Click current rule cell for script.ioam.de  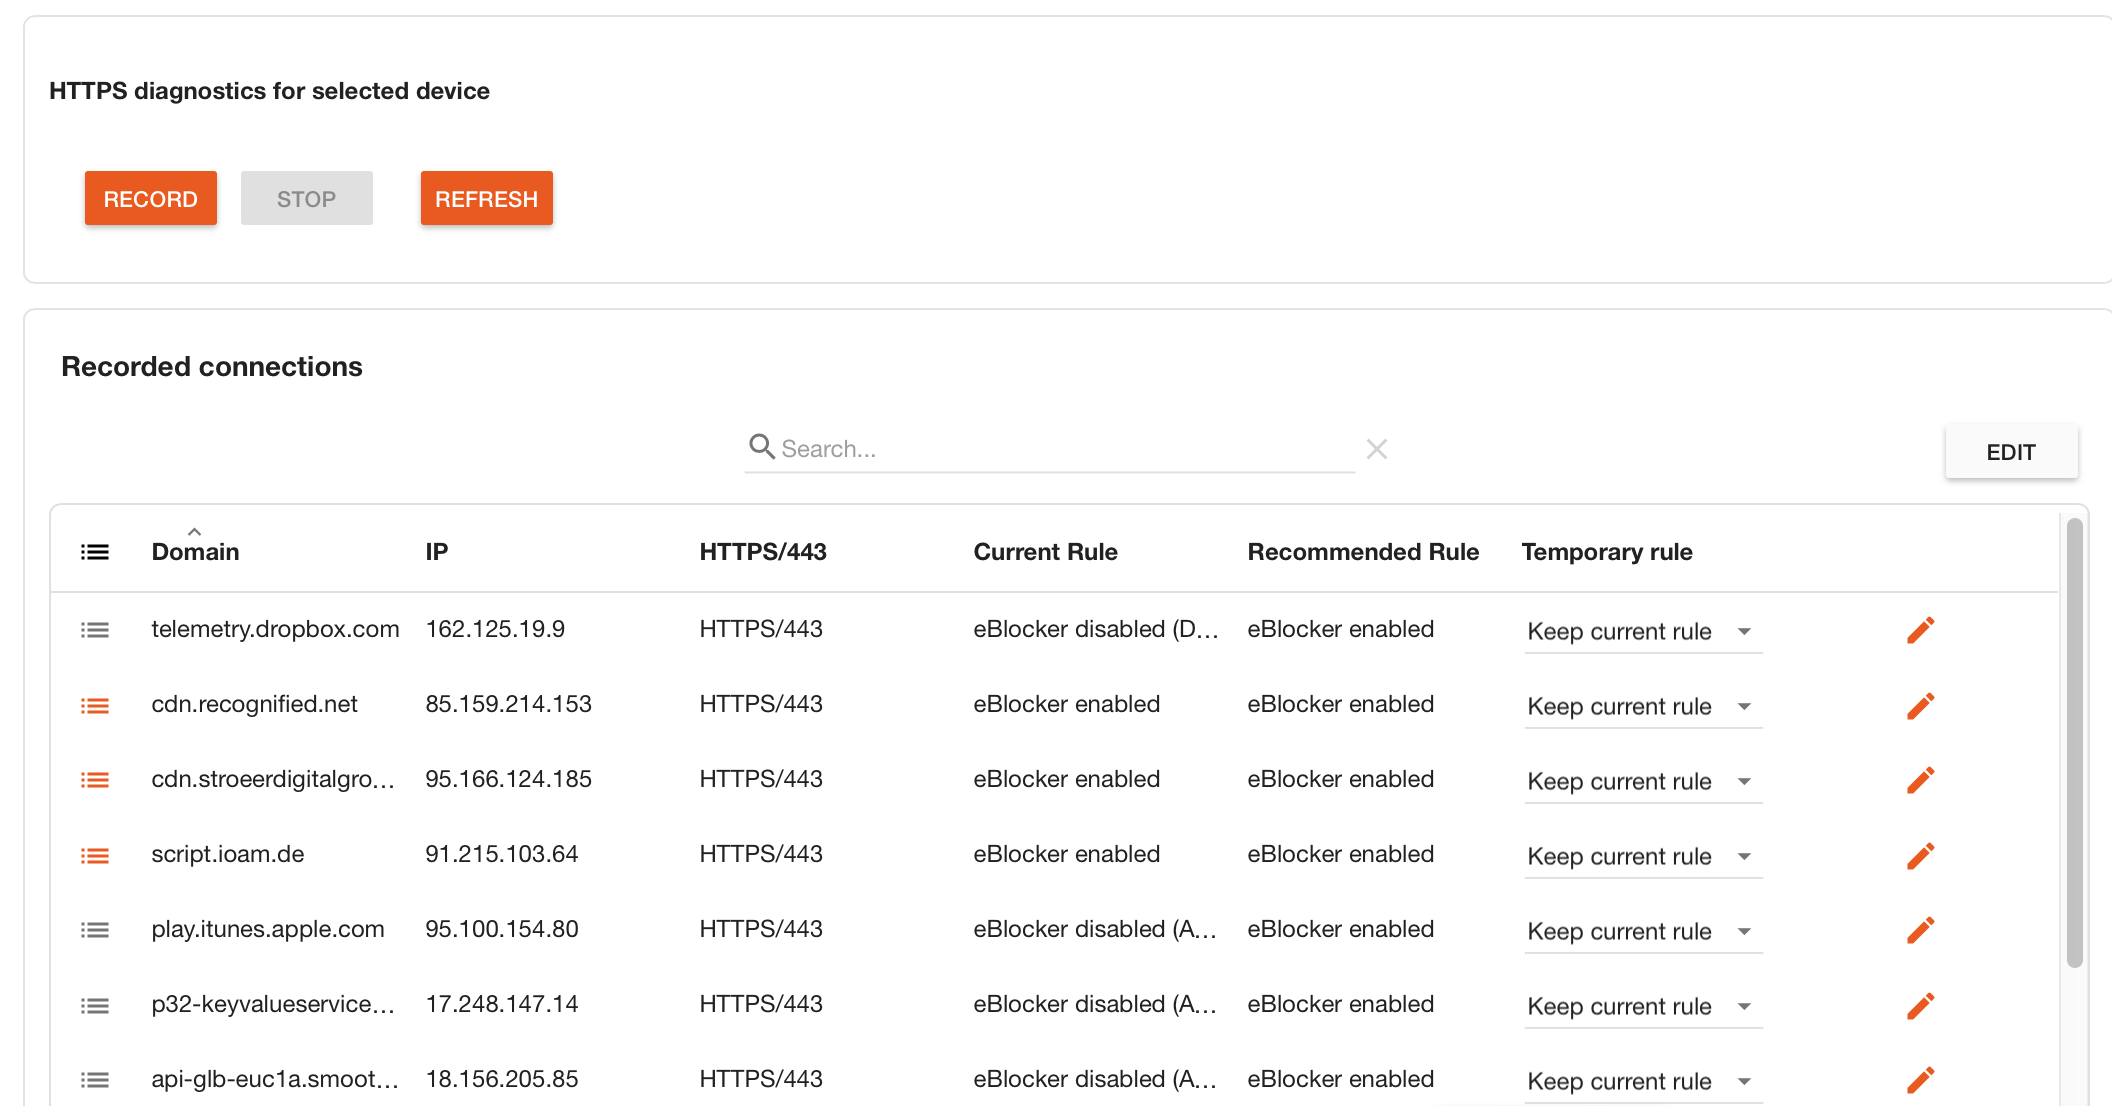click(1066, 854)
